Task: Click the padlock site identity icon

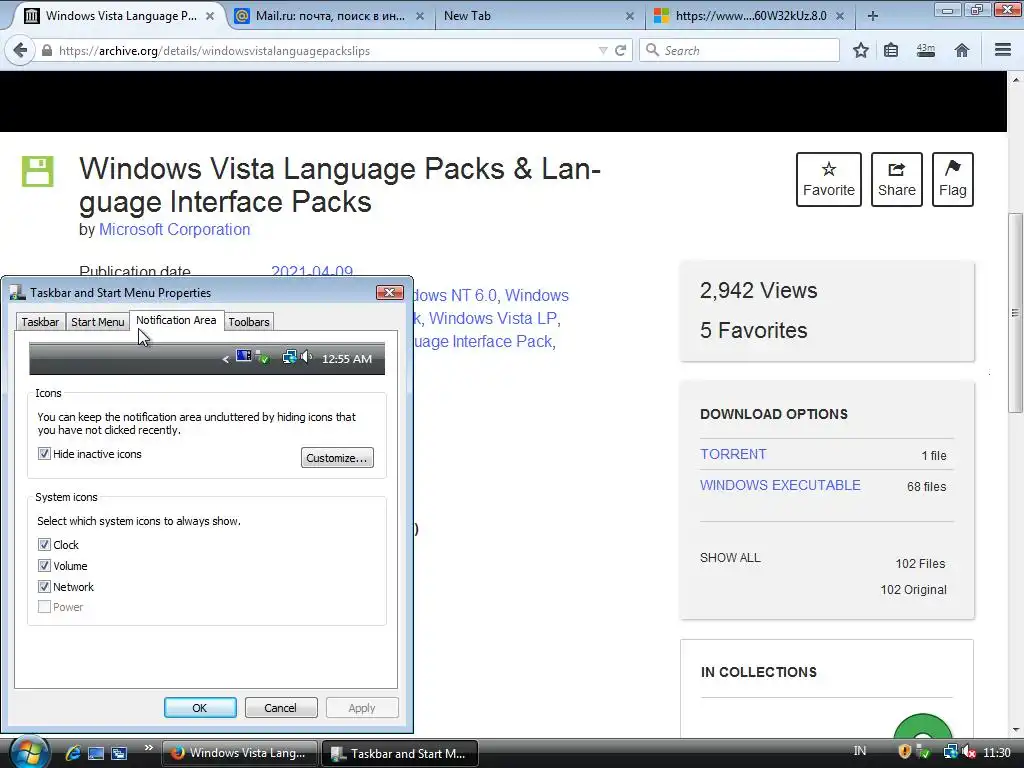Action: pyautogui.click(x=47, y=50)
